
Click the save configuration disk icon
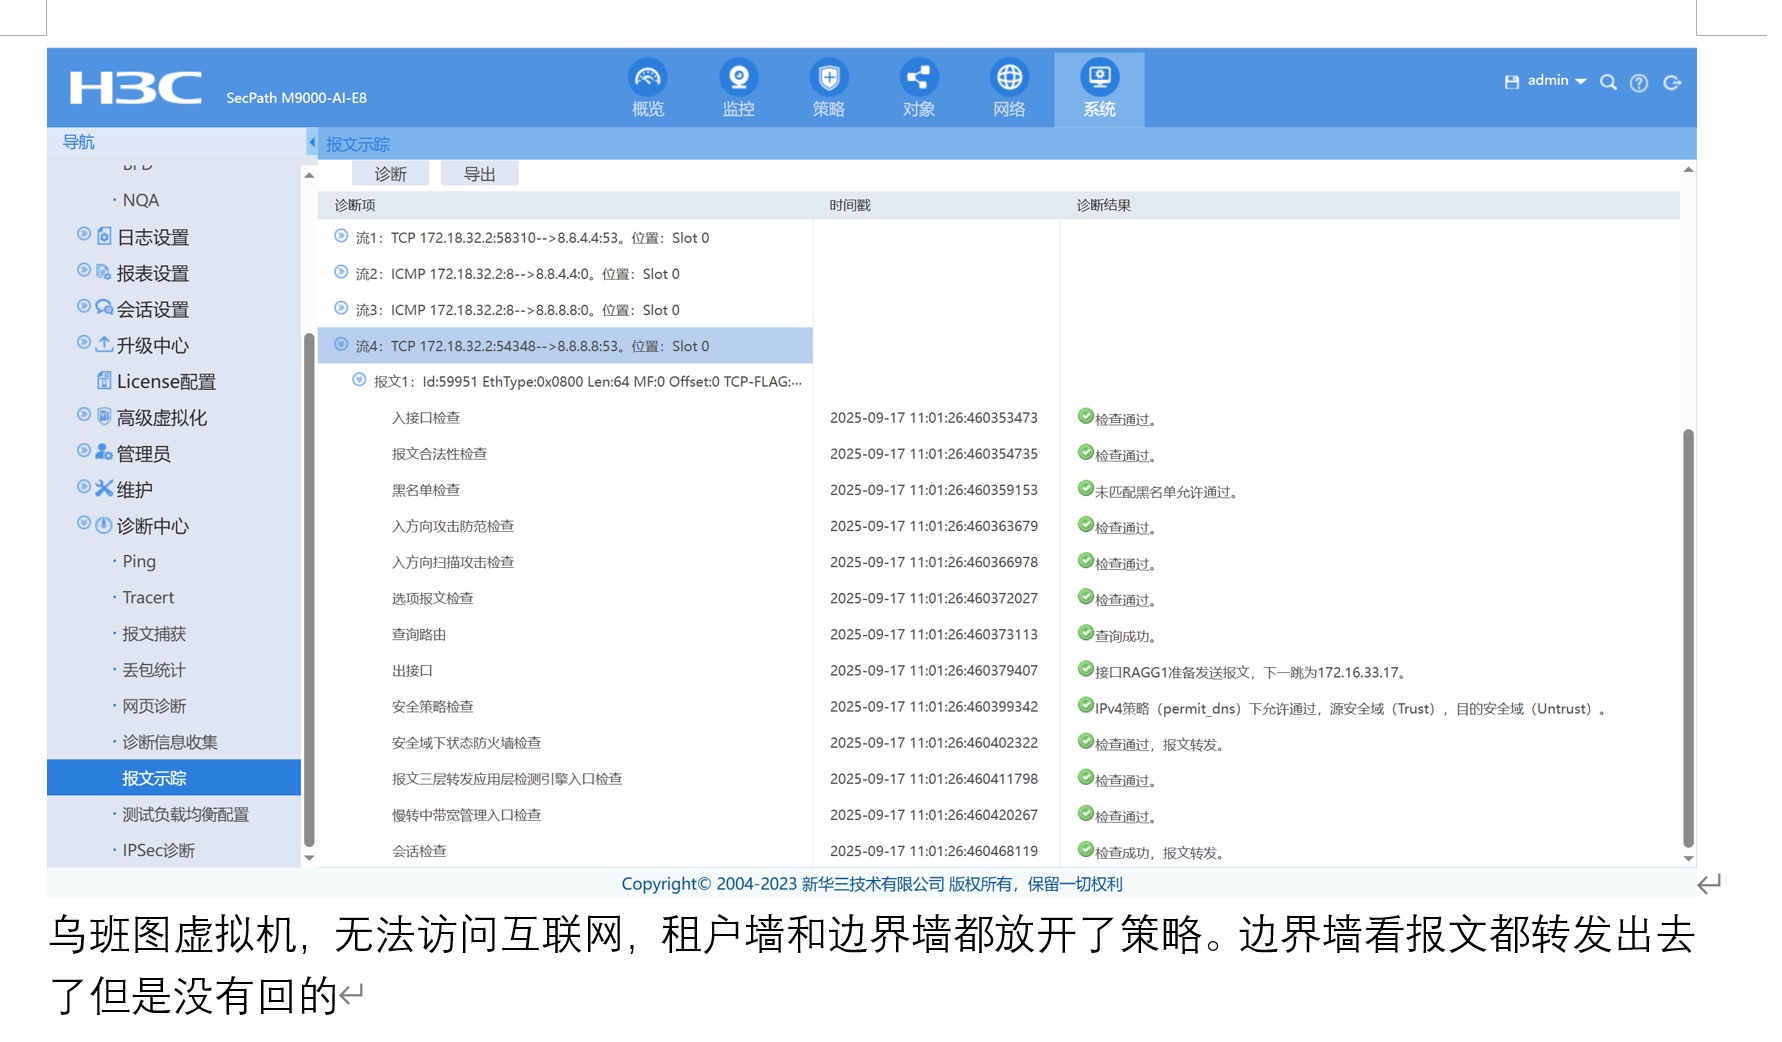pyautogui.click(x=1512, y=82)
